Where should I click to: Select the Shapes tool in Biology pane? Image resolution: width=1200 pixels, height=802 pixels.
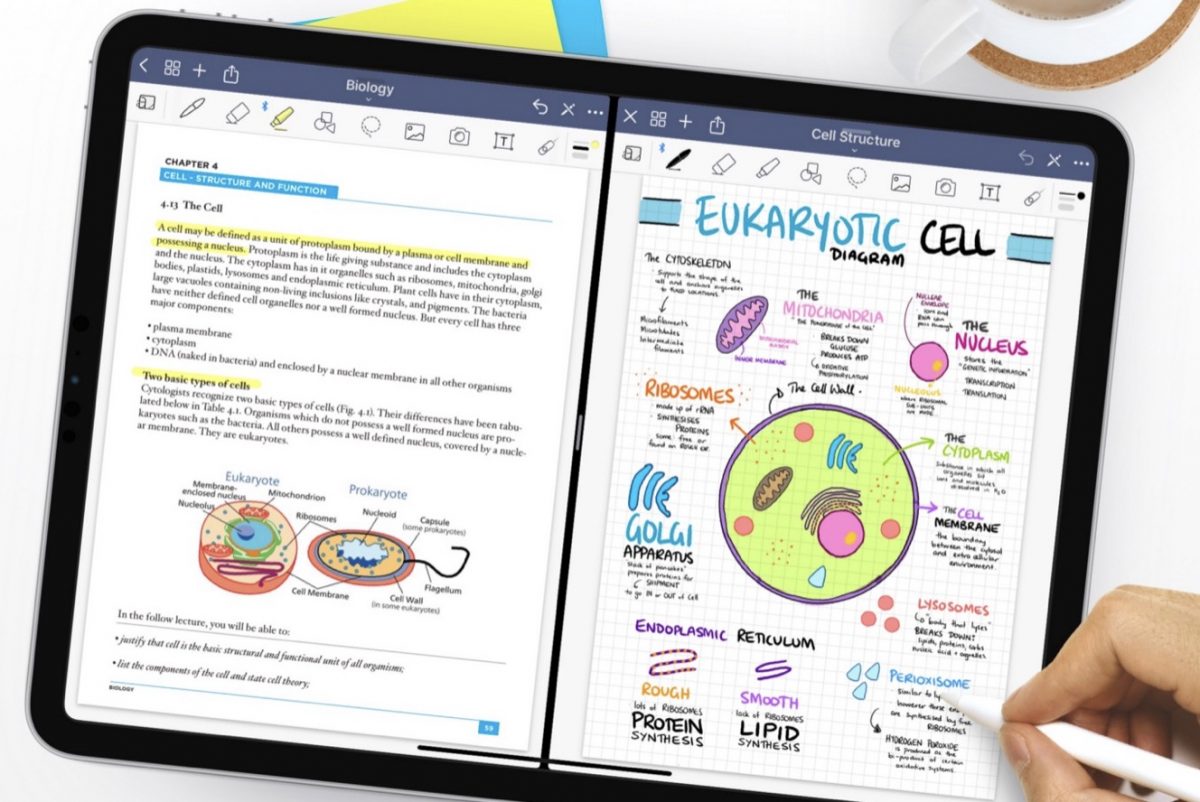tap(324, 122)
